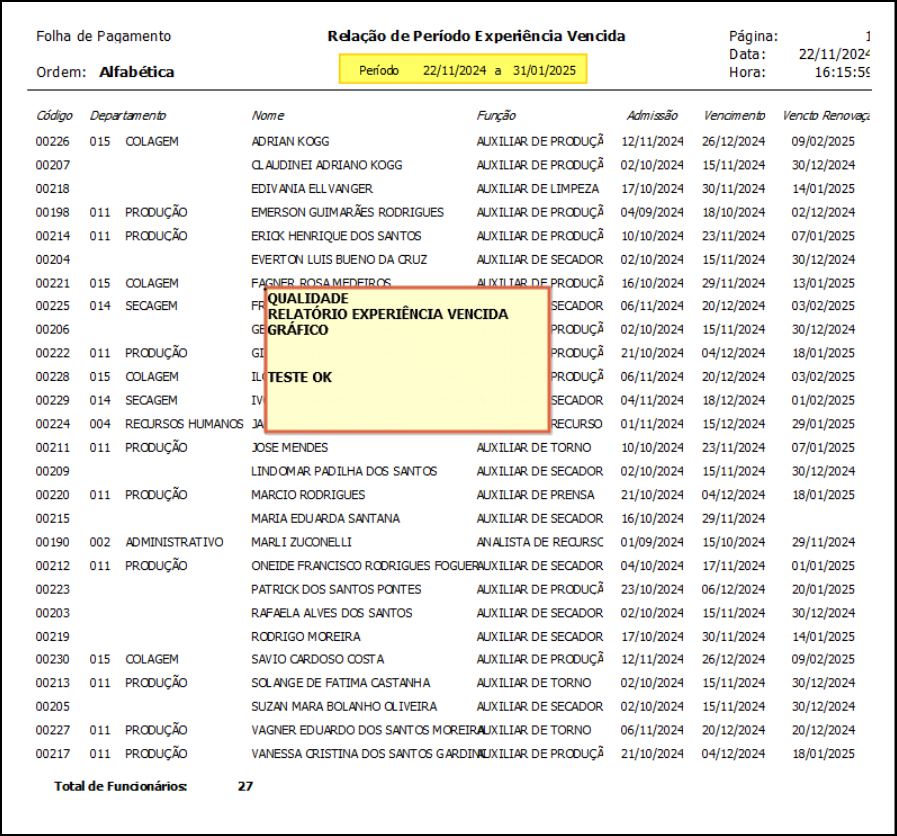The height and width of the screenshot is (836, 897).
Task: Select the end date 31/01/2025 in Período box
Action: pos(544,70)
